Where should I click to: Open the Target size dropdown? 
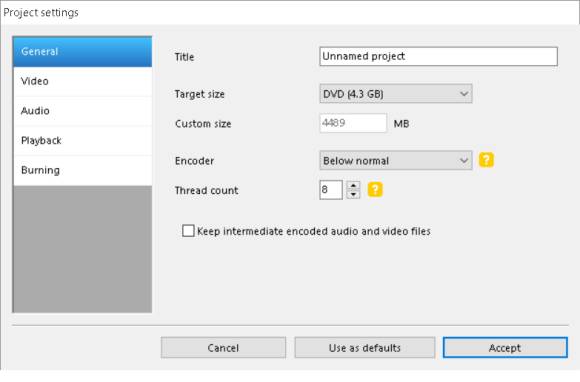pyautogui.click(x=396, y=94)
